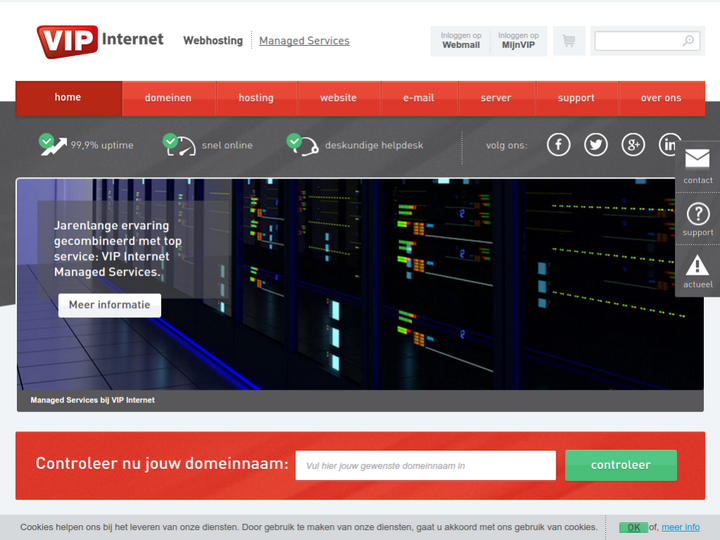Image resolution: width=720 pixels, height=540 pixels.
Task: Click the Controleer nu jouw domeinnaam heading
Action: [162, 464]
